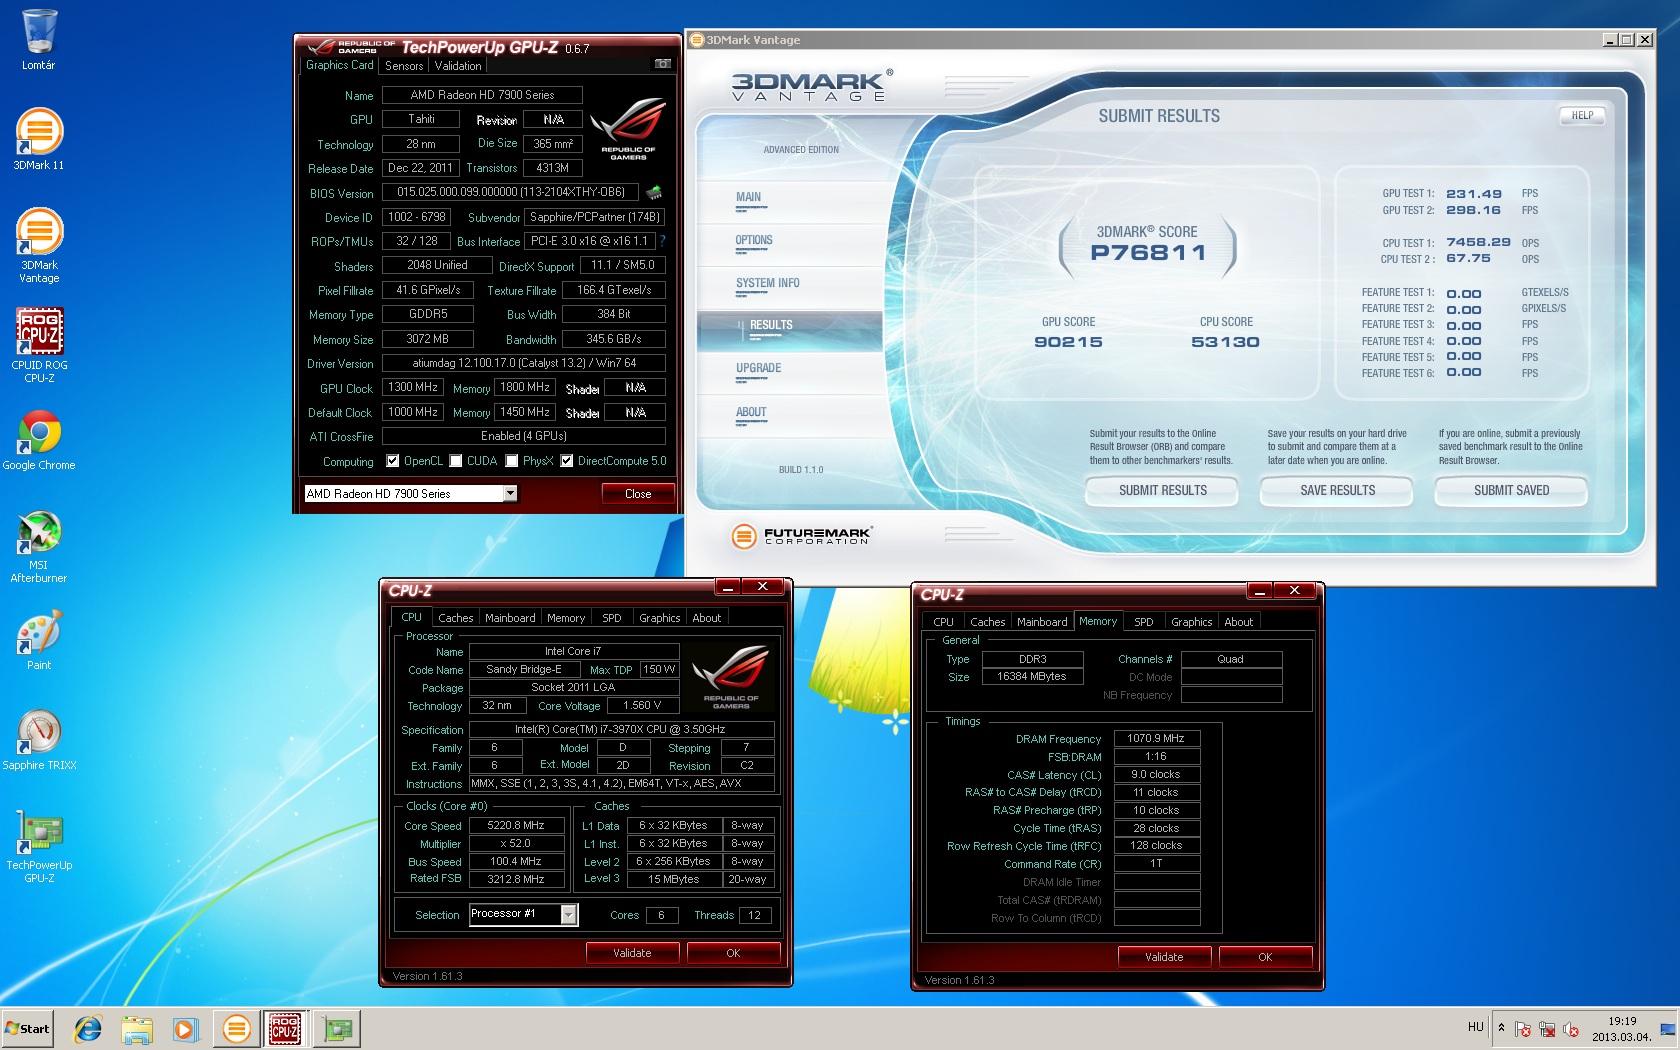
Task: Switch to 3DMark Vantage taskbar icon
Action: tap(237, 1028)
